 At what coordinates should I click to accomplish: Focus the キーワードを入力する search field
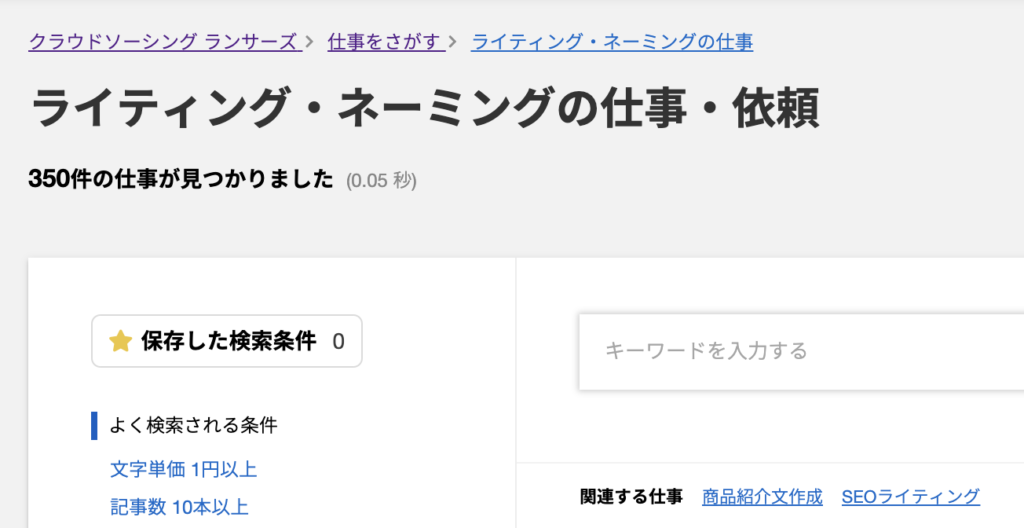(801, 352)
